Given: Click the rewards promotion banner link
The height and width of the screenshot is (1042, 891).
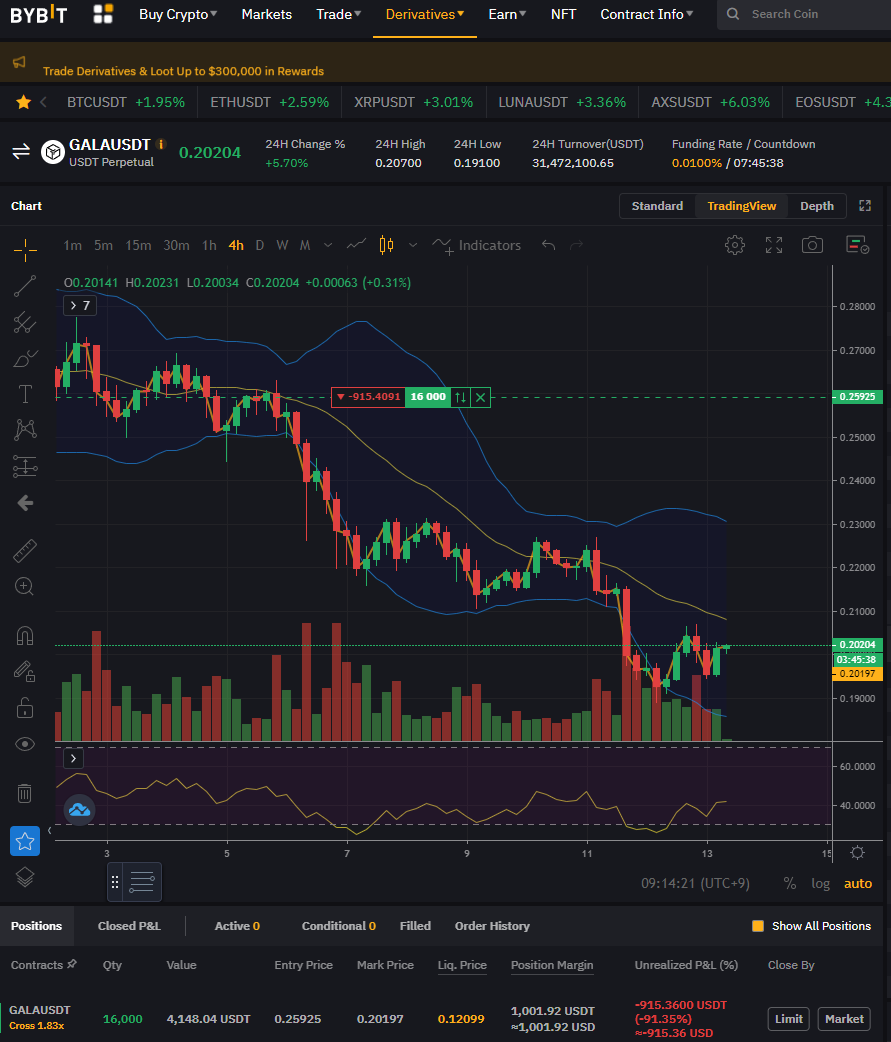Looking at the screenshot, I should pos(183,71).
